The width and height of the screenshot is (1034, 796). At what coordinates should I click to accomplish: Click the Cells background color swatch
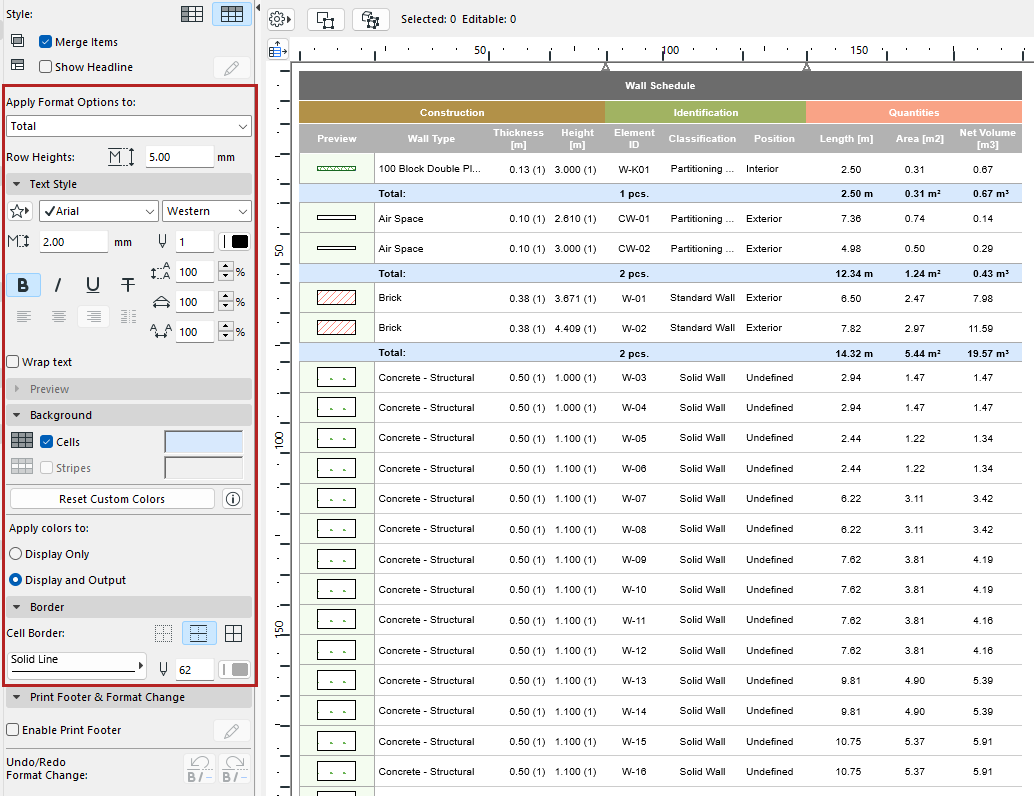click(x=204, y=442)
